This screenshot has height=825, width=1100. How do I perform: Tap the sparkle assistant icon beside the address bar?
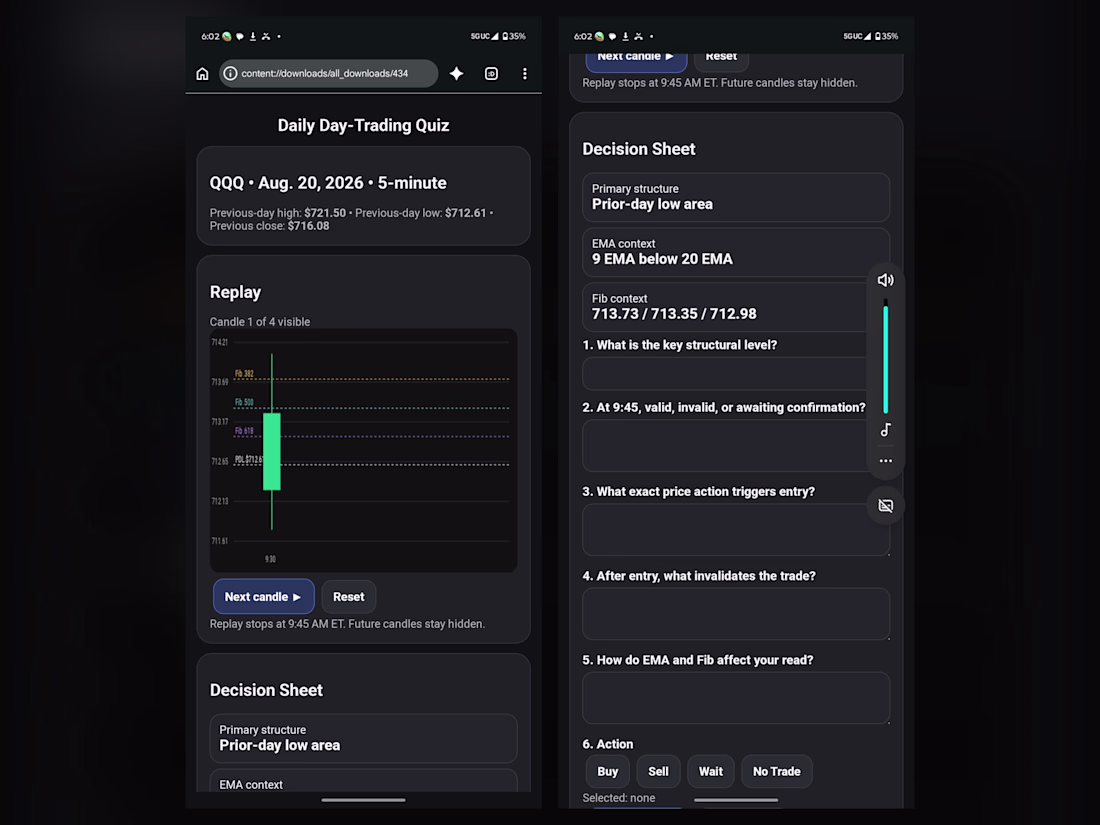tap(457, 74)
